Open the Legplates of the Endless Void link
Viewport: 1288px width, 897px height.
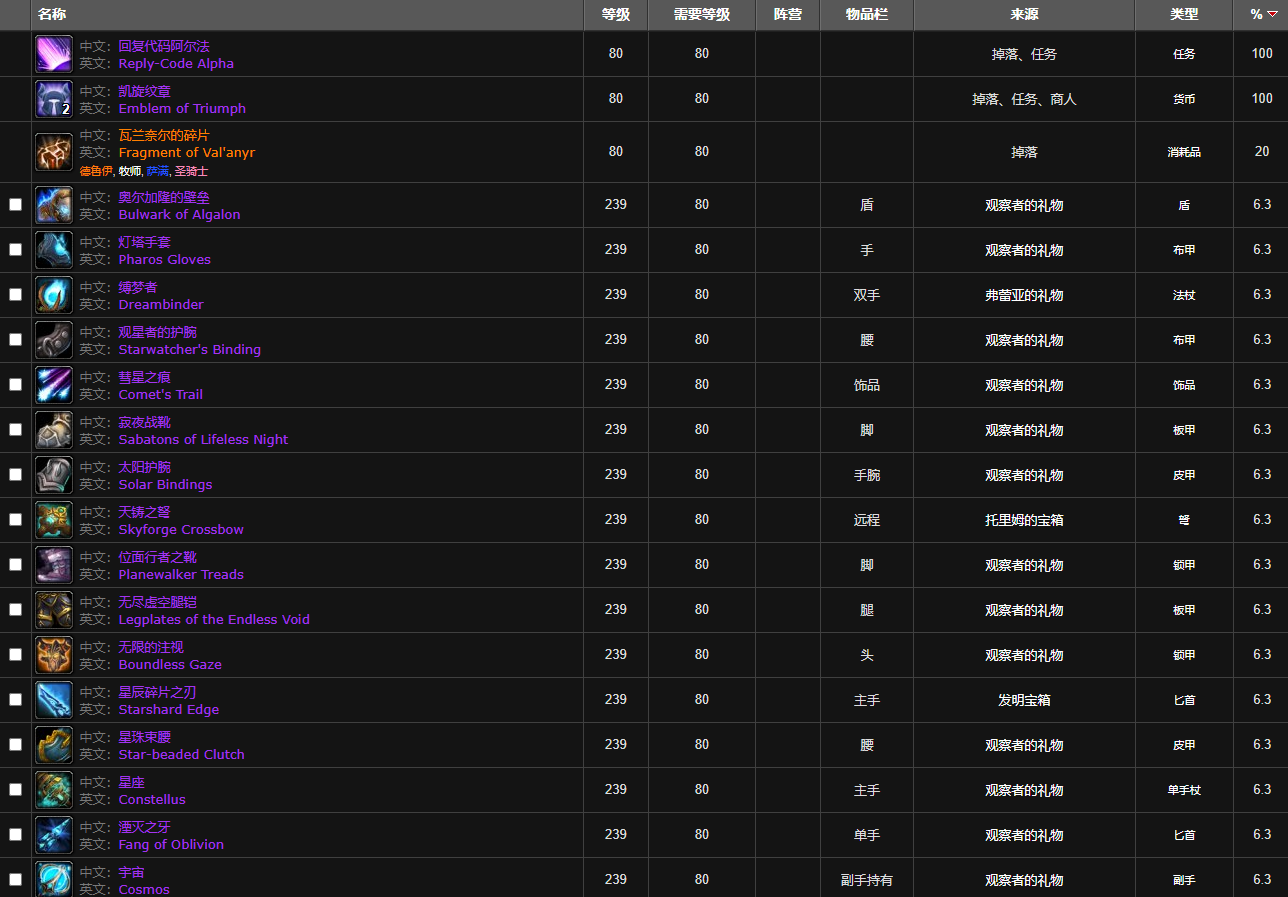click(214, 620)
